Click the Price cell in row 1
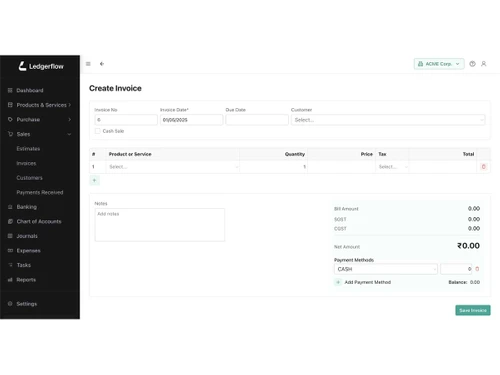This screenshot has width=500, height=375. click(341, 167)
